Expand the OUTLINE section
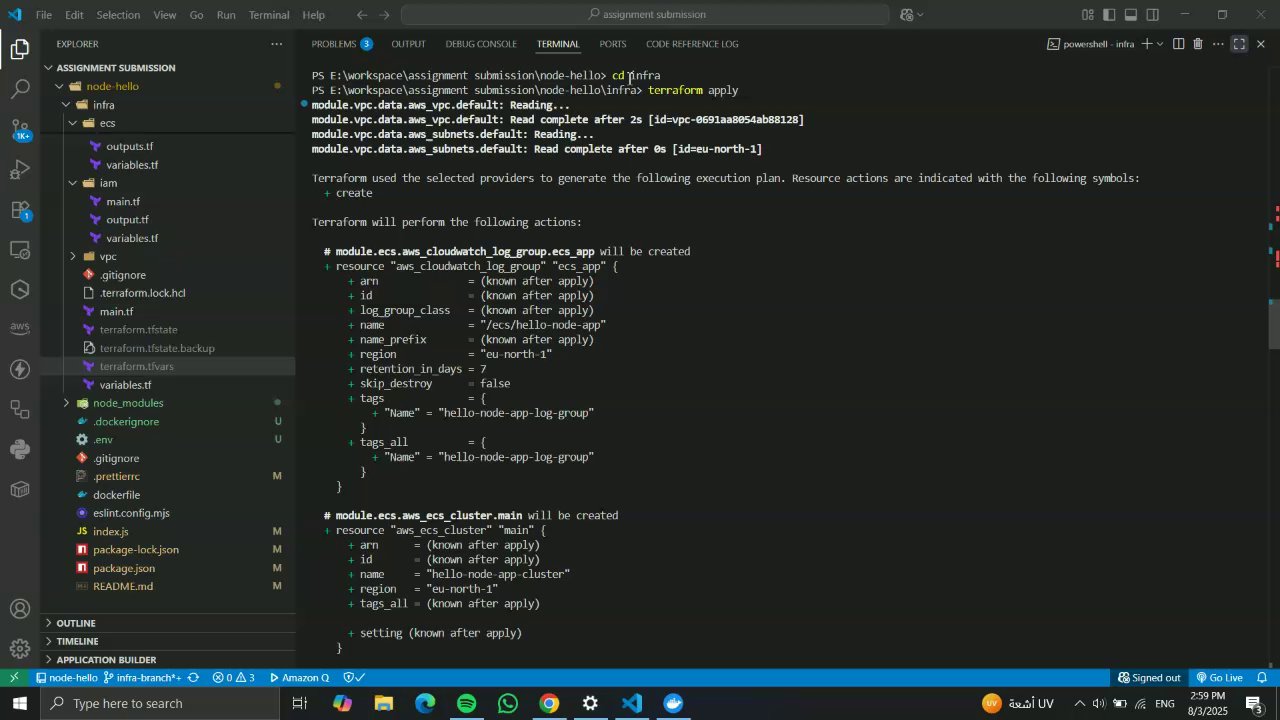The height and width of the screenshot is (720, 1280). click(x=168, y=623)
